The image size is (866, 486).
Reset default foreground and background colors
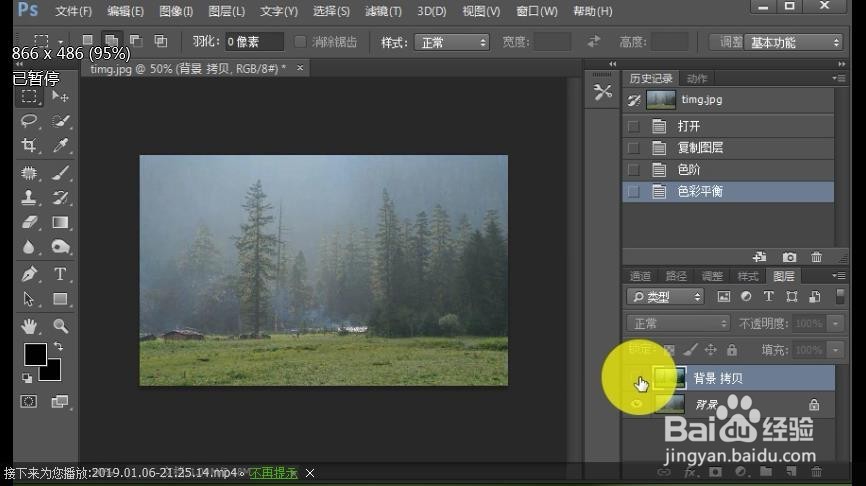pyautogui.click(x=27, y=378)
